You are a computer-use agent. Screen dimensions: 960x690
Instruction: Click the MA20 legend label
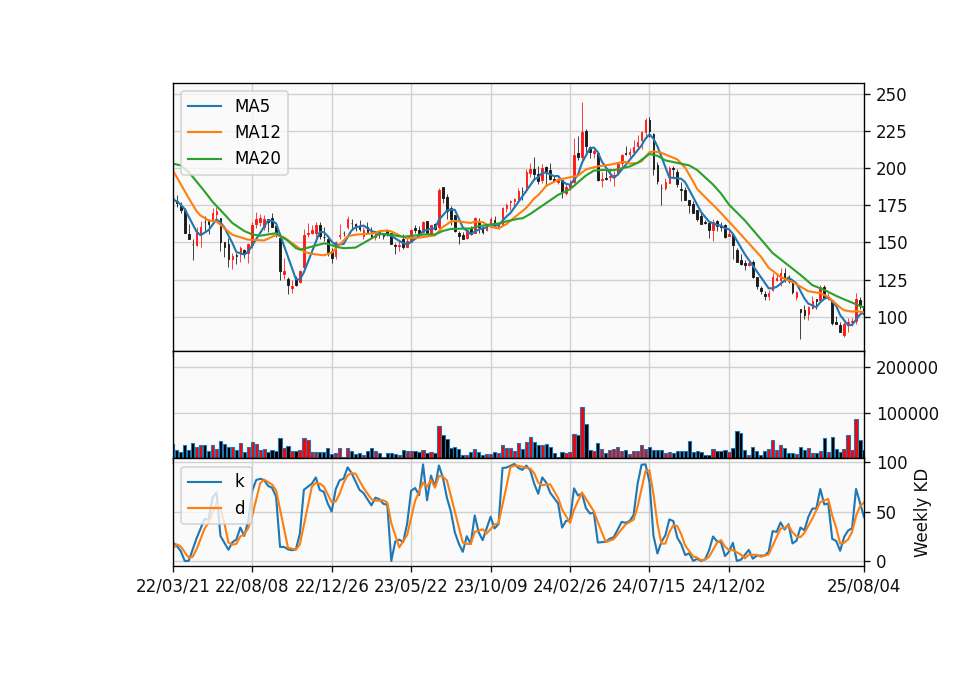257,159
